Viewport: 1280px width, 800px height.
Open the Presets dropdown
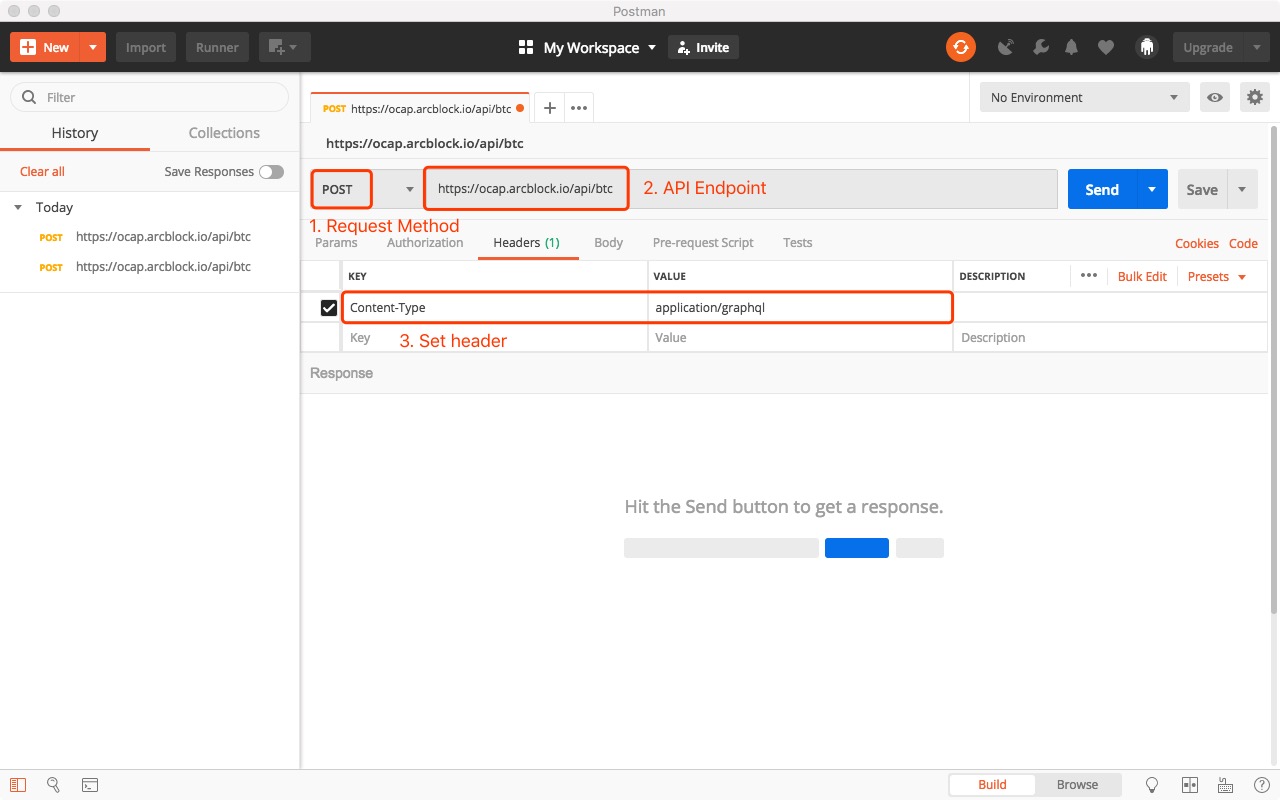click(1217, 276)
